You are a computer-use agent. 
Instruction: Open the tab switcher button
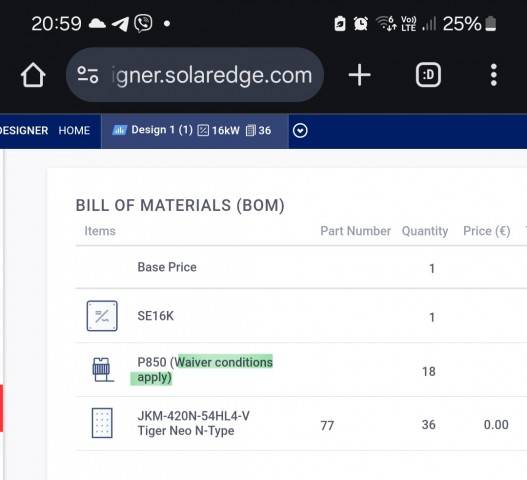click(x=428, y=75)
